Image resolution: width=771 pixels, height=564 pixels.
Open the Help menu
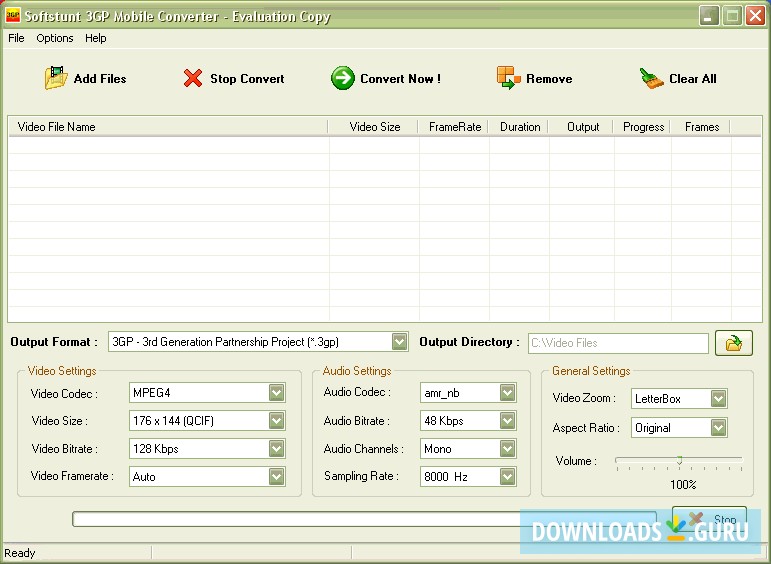(95, 38)
